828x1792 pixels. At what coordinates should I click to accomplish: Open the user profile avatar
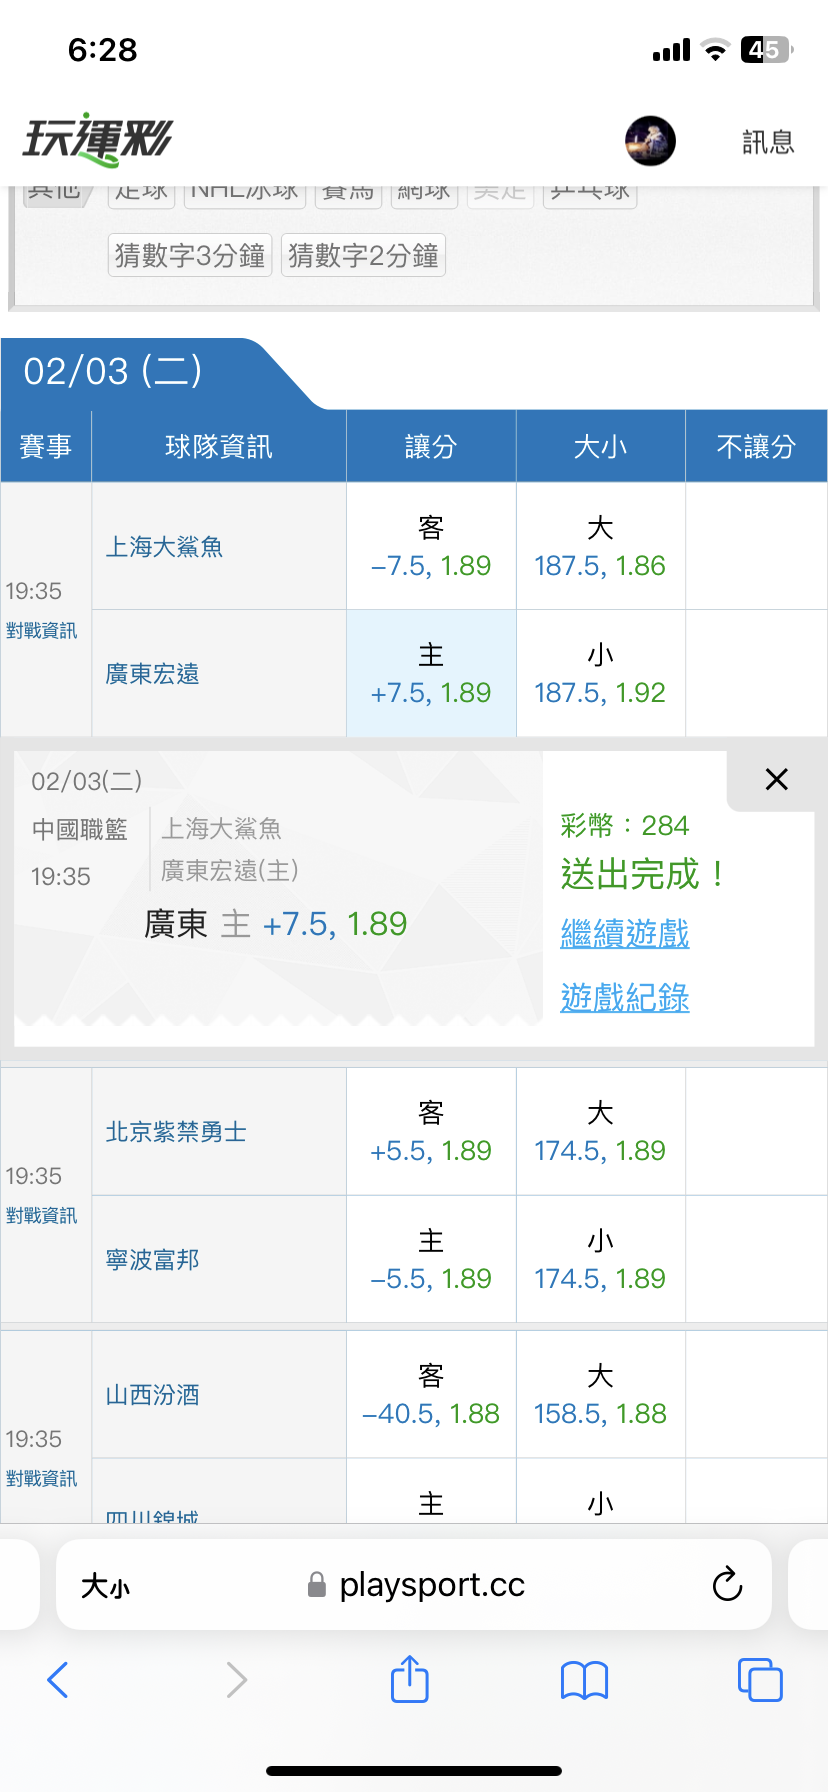point(650,141)
